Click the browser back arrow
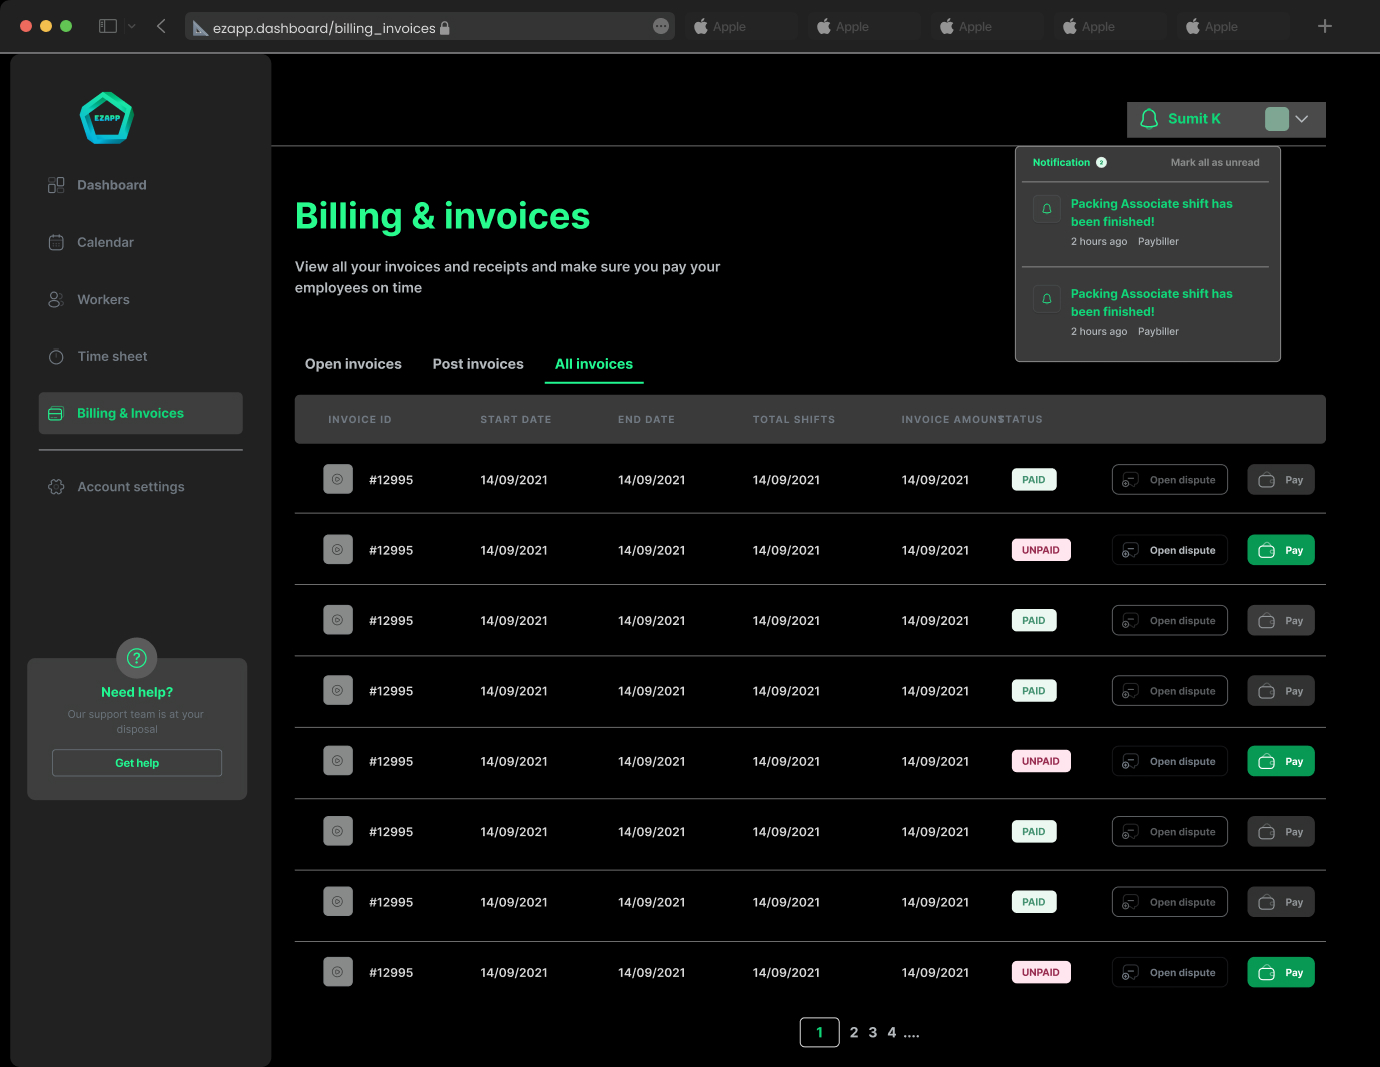The width and height of the screenshot is (1380, 1067). tap(161, 26)
